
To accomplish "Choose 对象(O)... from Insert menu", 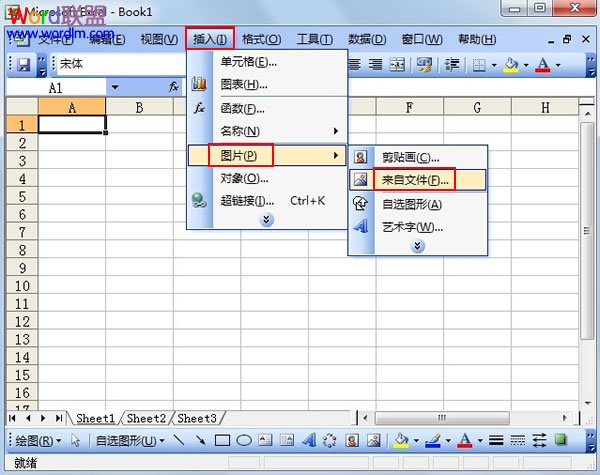I will click(x=268, y=178).
